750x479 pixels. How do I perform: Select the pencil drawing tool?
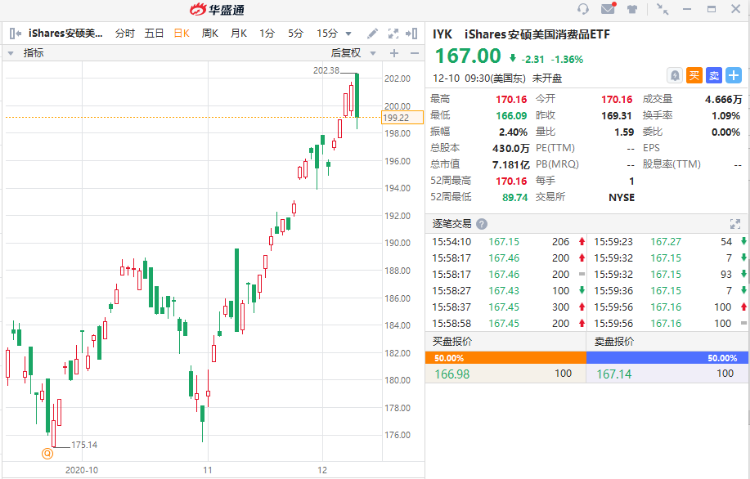click(x=372, y=33)
